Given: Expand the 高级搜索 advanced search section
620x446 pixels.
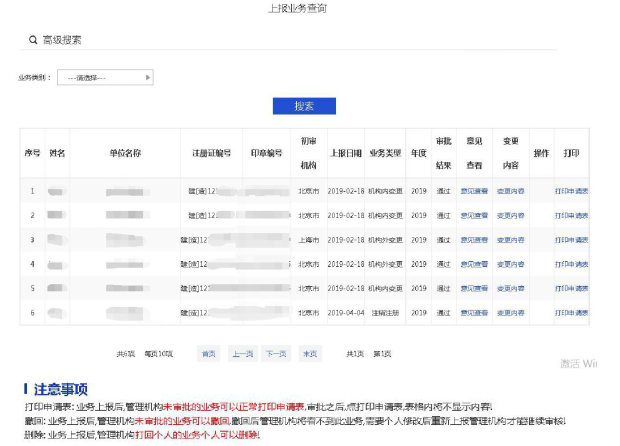Looking at the screenshot, I should 62,40.
